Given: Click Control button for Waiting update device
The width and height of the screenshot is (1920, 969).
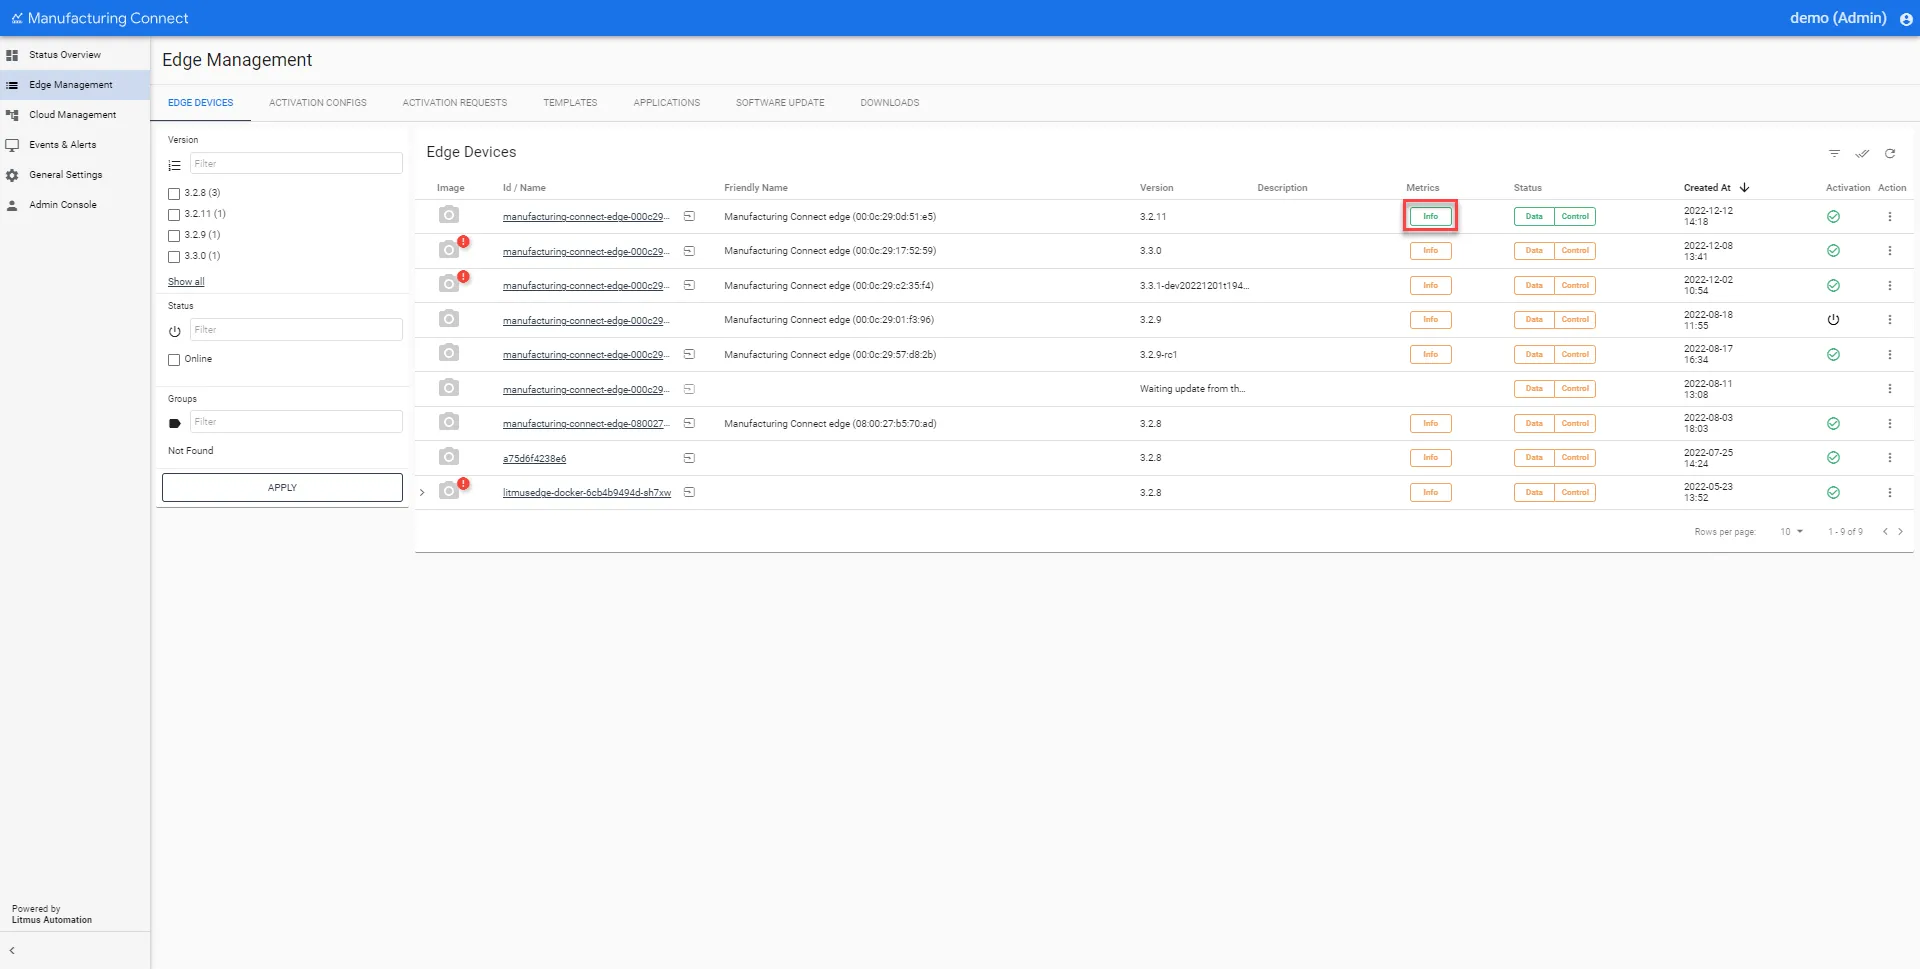Looking at the screenshot, I should coord(1575,389).
